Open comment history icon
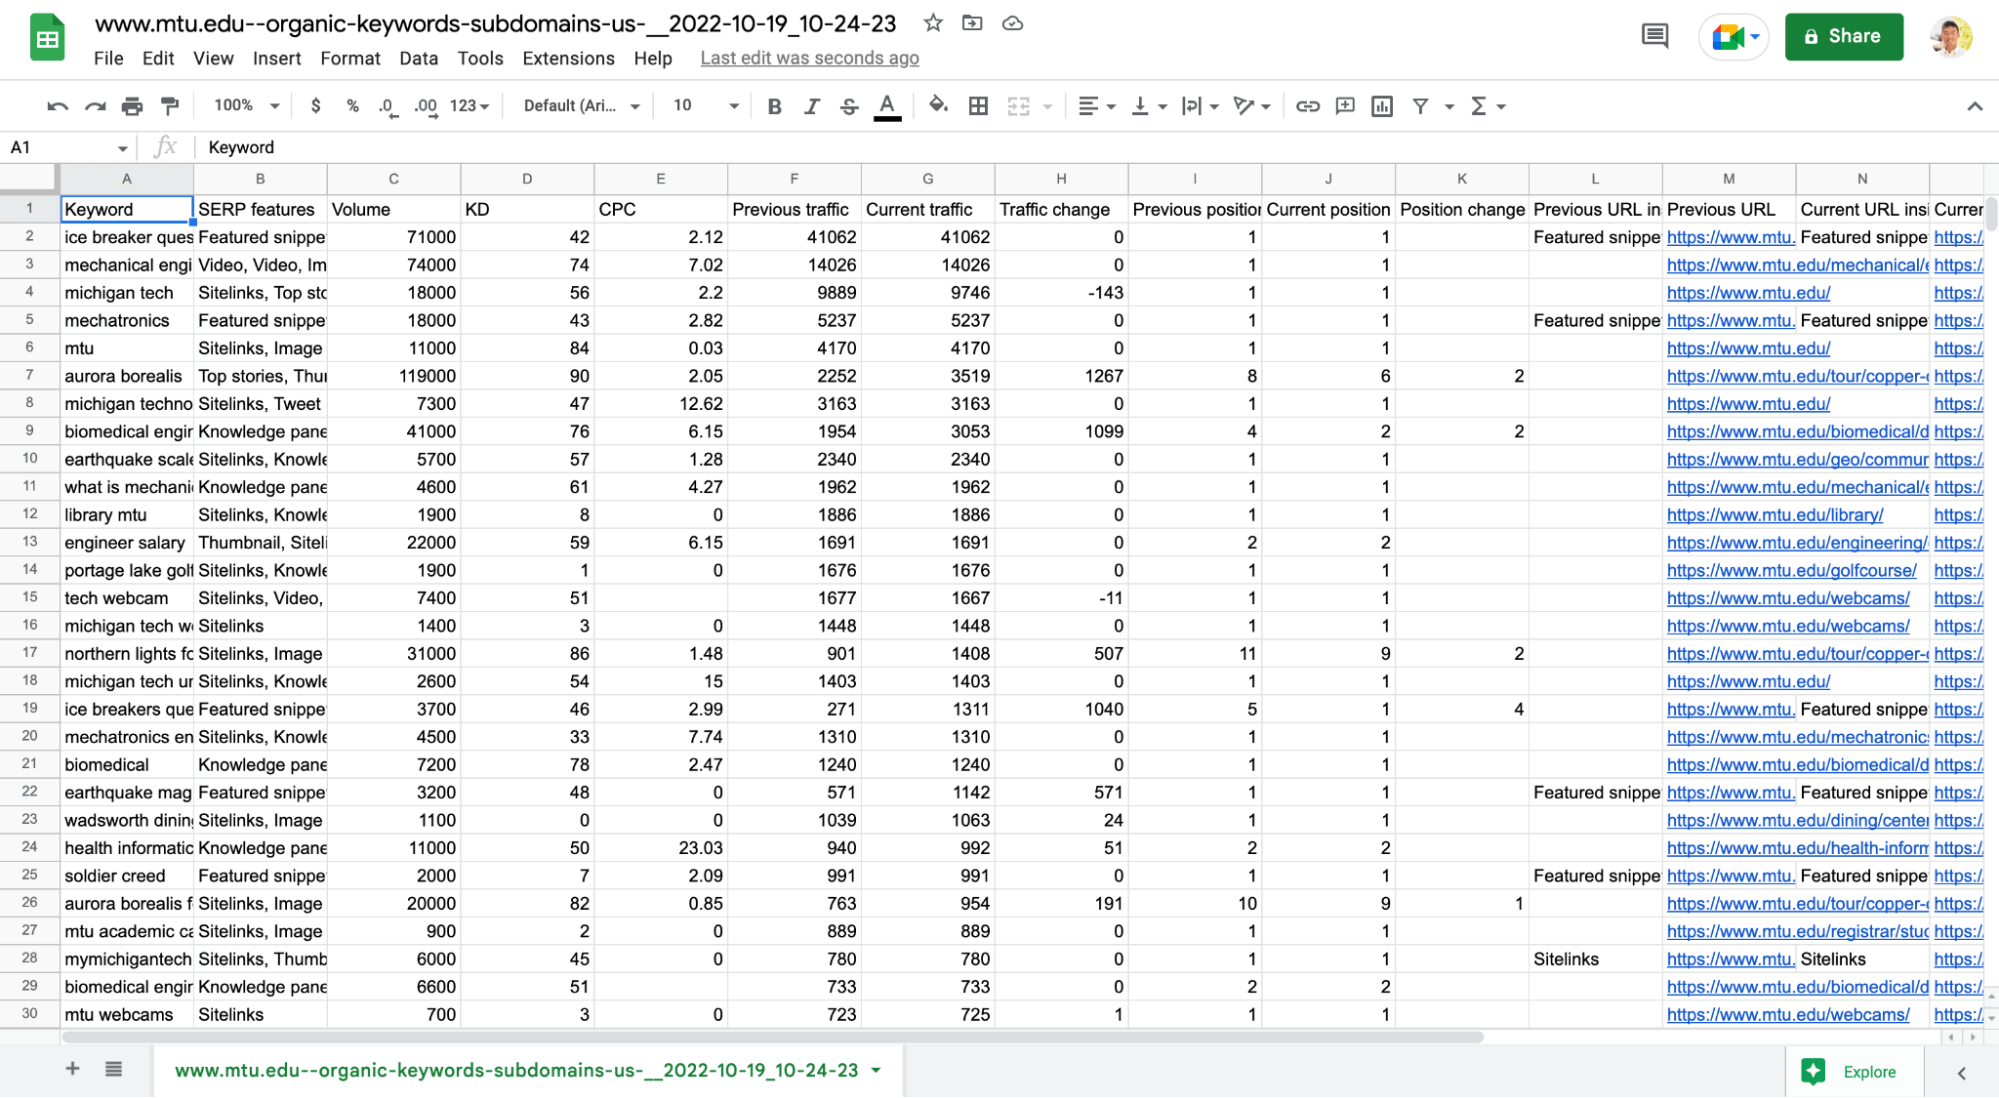Viewport: 1999px width, 1098px height. 1654,37
